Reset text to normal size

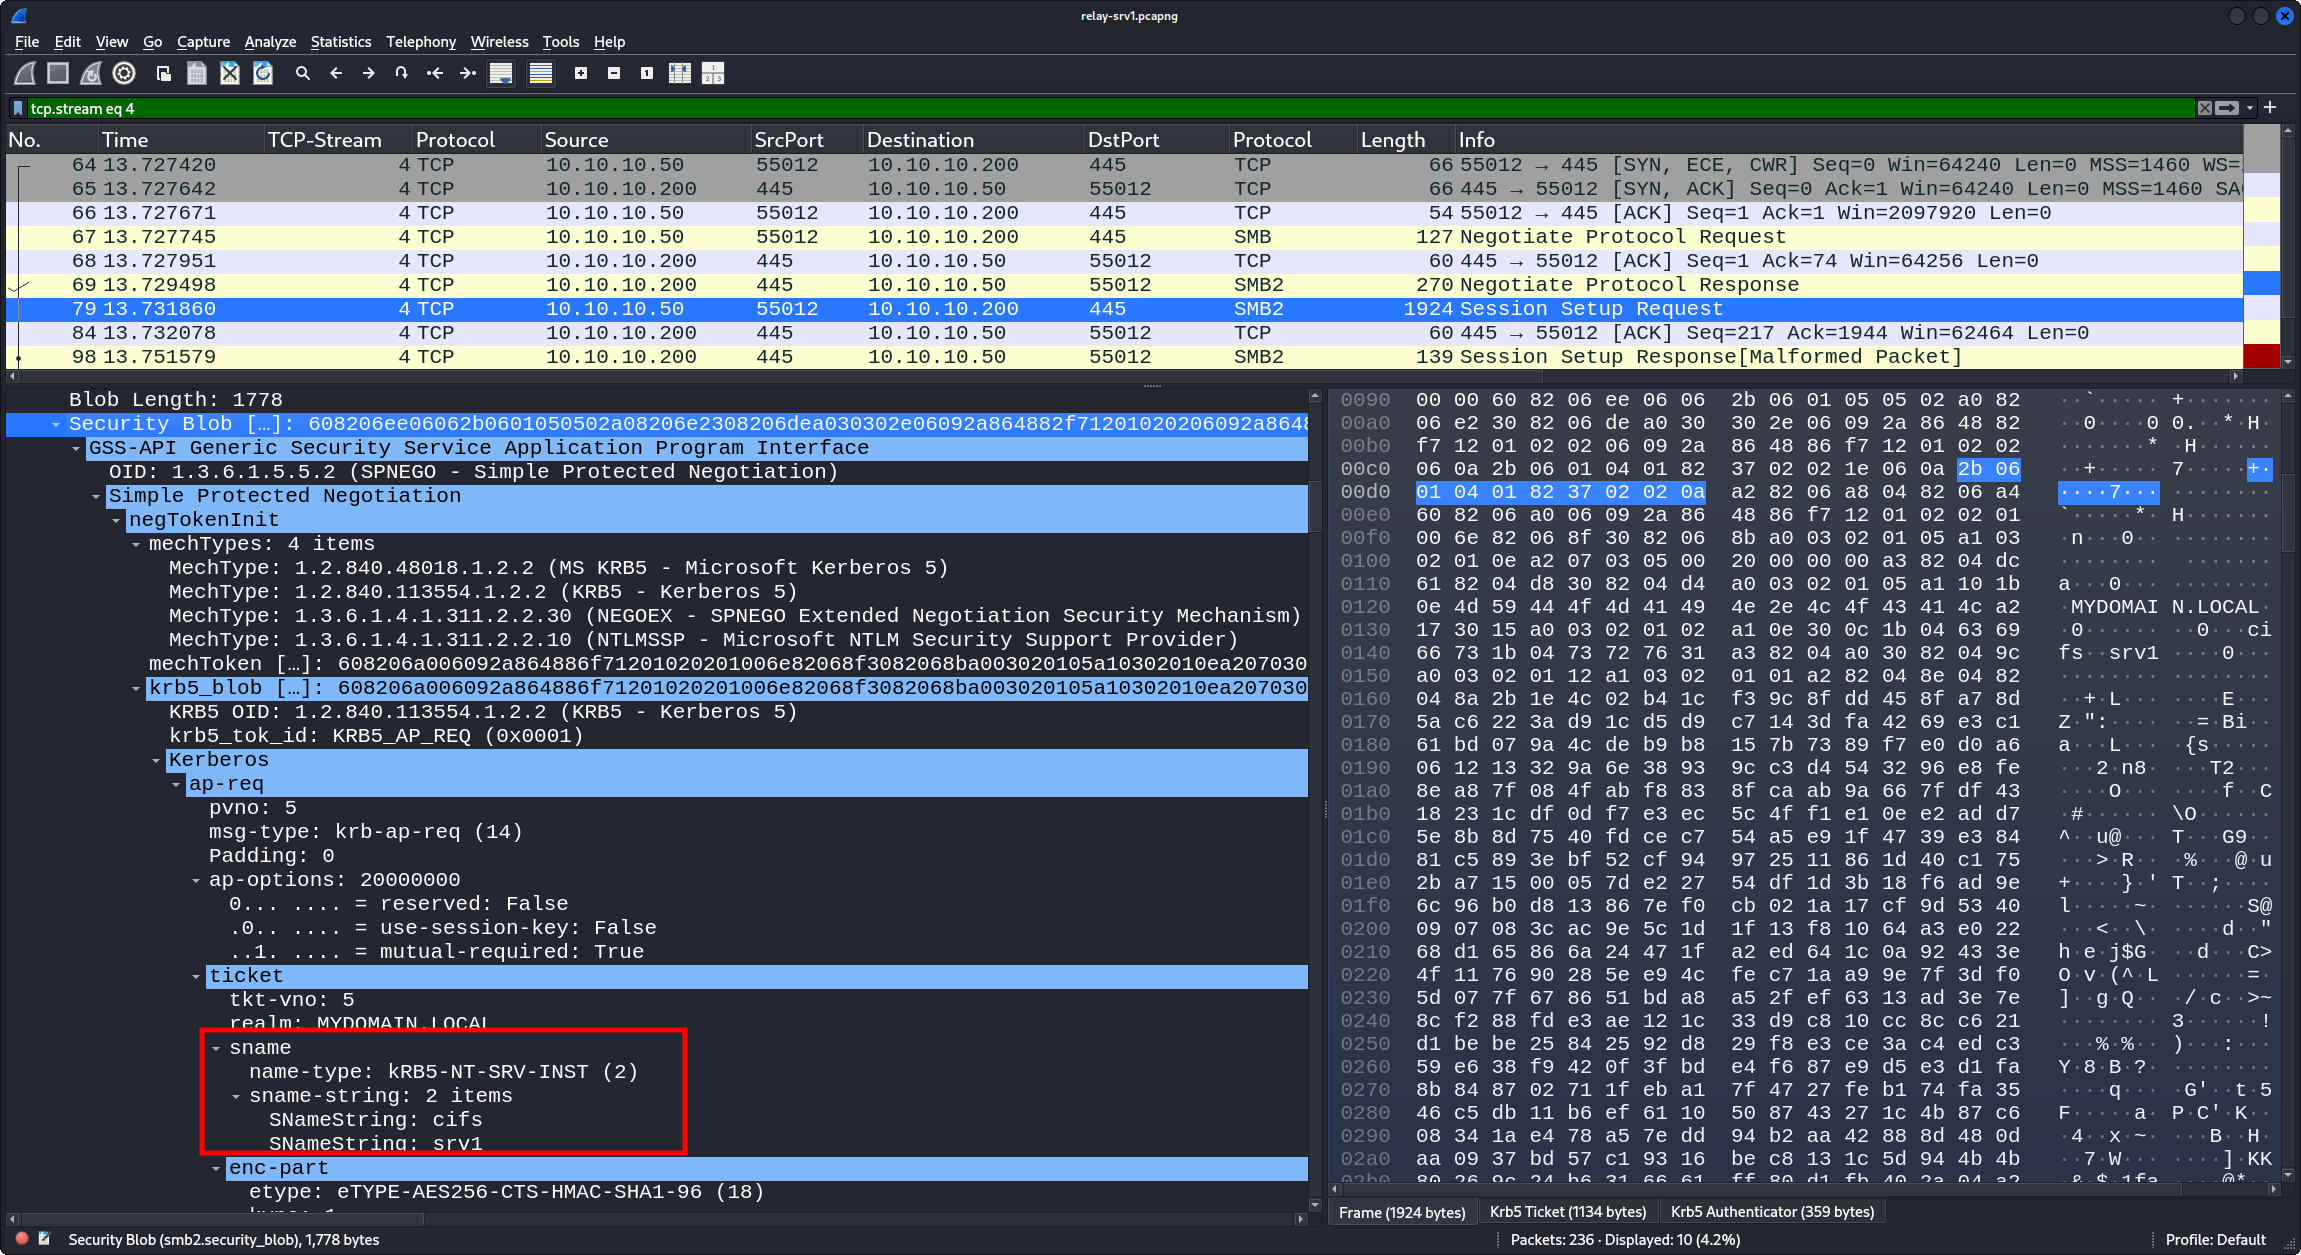coord(647,73)
